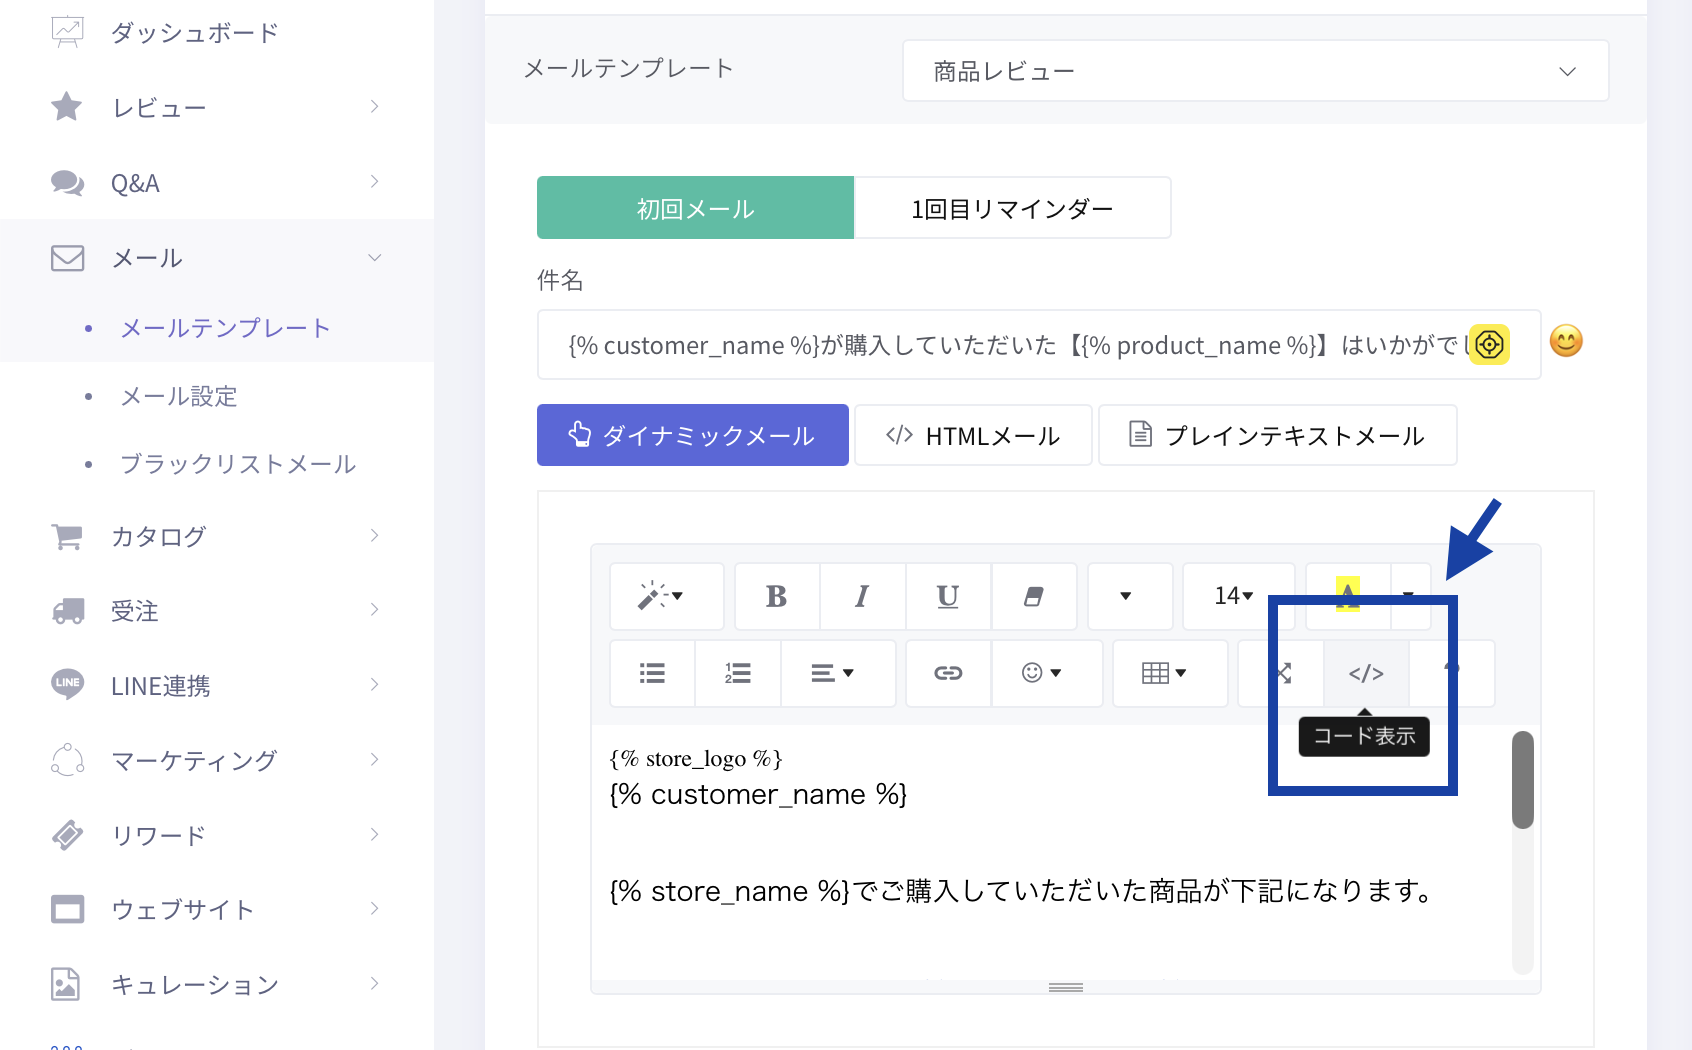Image resolution: width=1692 pixels, height=1050 pixels.
Task: Click into the 件名 subject input field
Action: [x=1010, y=345]
